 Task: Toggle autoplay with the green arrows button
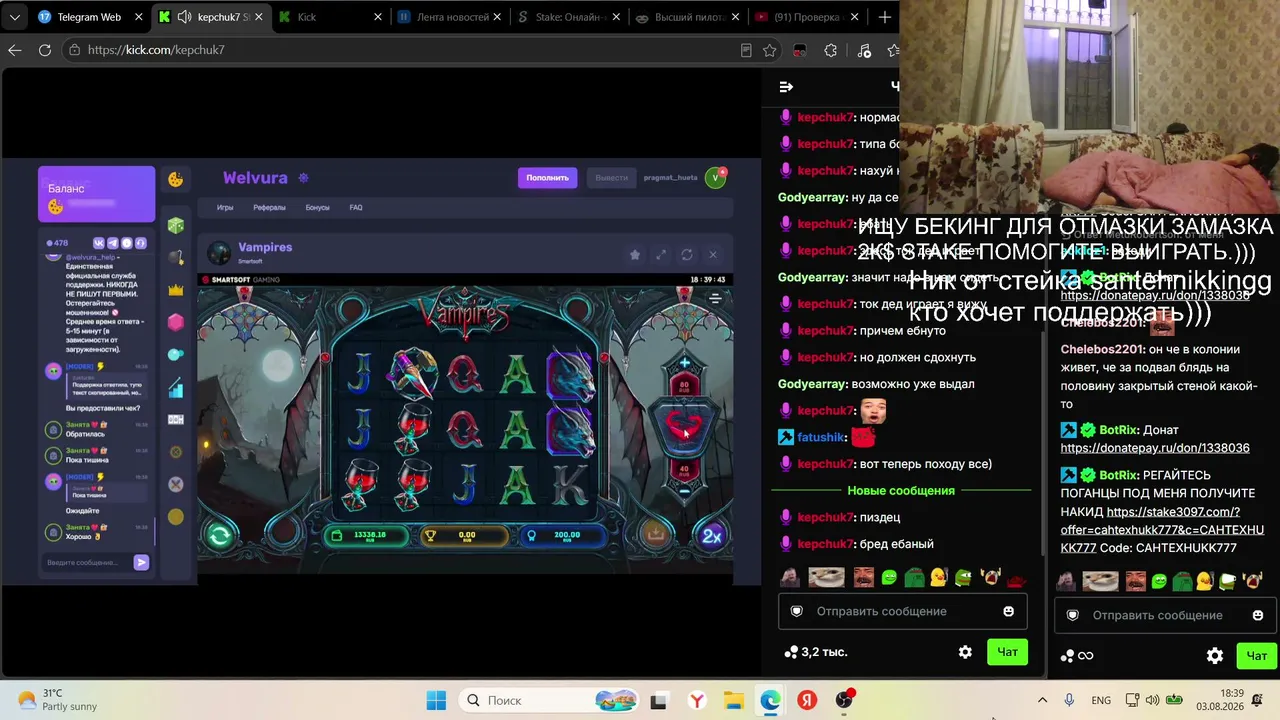[x=220, y=536]
